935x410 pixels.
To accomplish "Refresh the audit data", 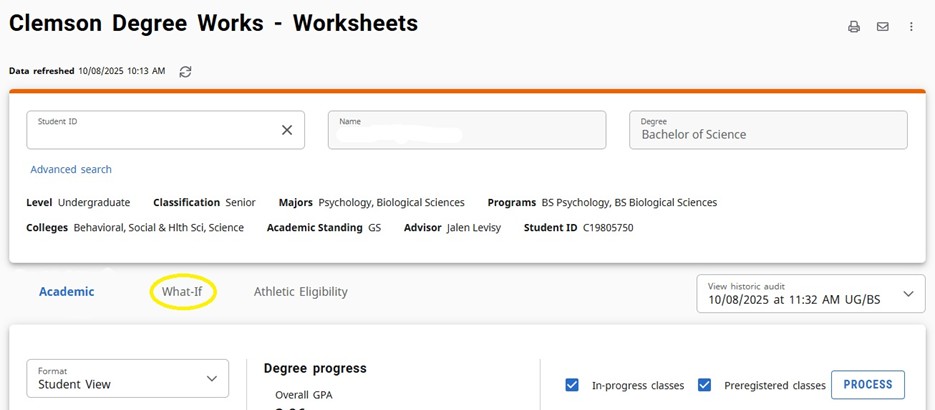I will [185, 72].
